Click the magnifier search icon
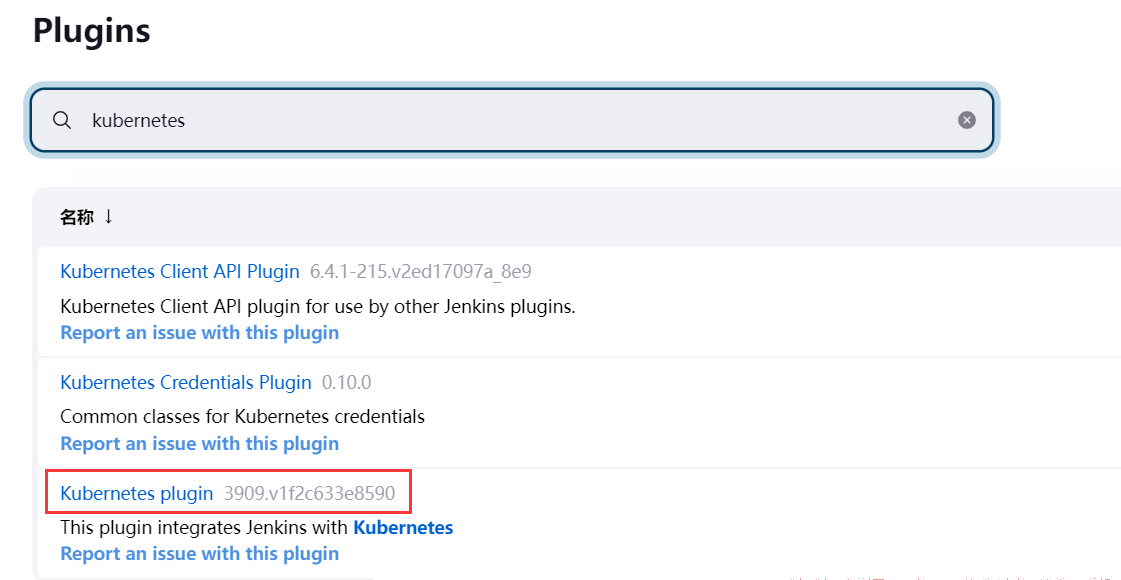Image resolution: width=1121 pixels, height=580 pixels. 62,120
